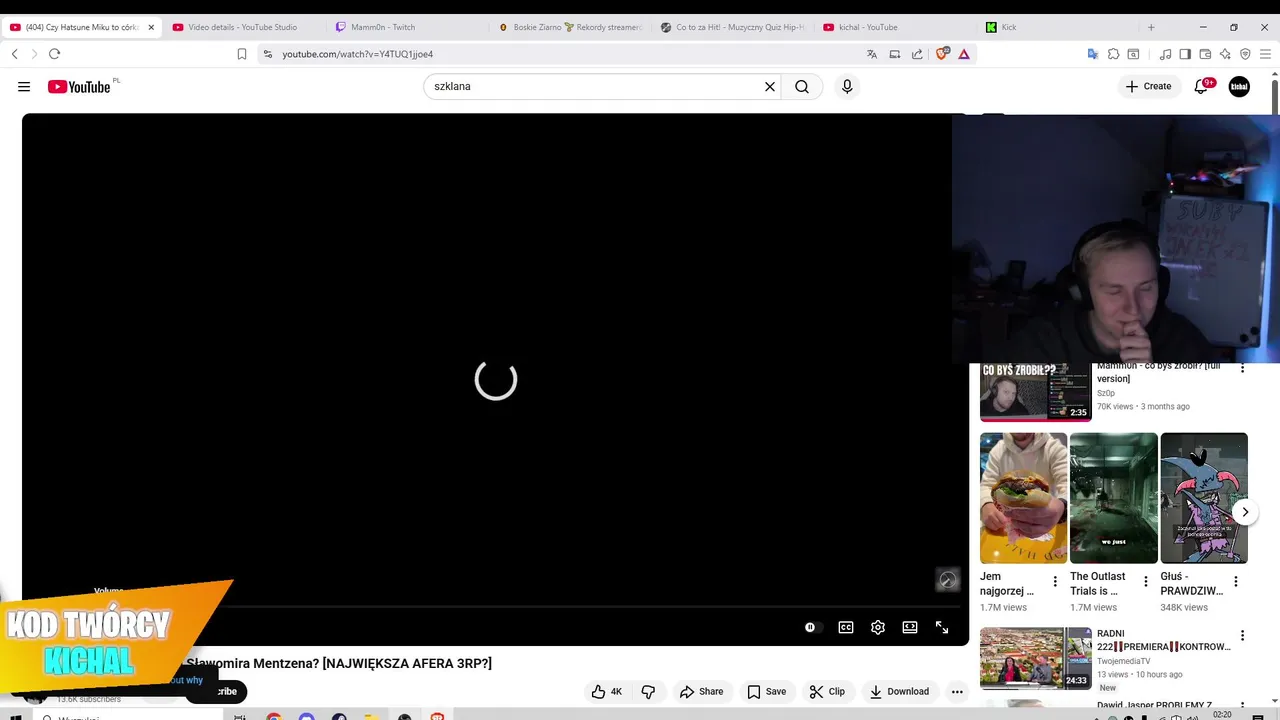Close the active Hatsune Miku tab
This screenshot has height=720, width=1280.
[151, 27]
